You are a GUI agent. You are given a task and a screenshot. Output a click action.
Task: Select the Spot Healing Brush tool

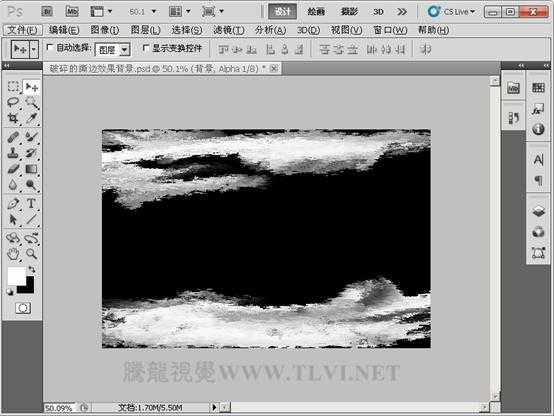click(x=13, y=137)
